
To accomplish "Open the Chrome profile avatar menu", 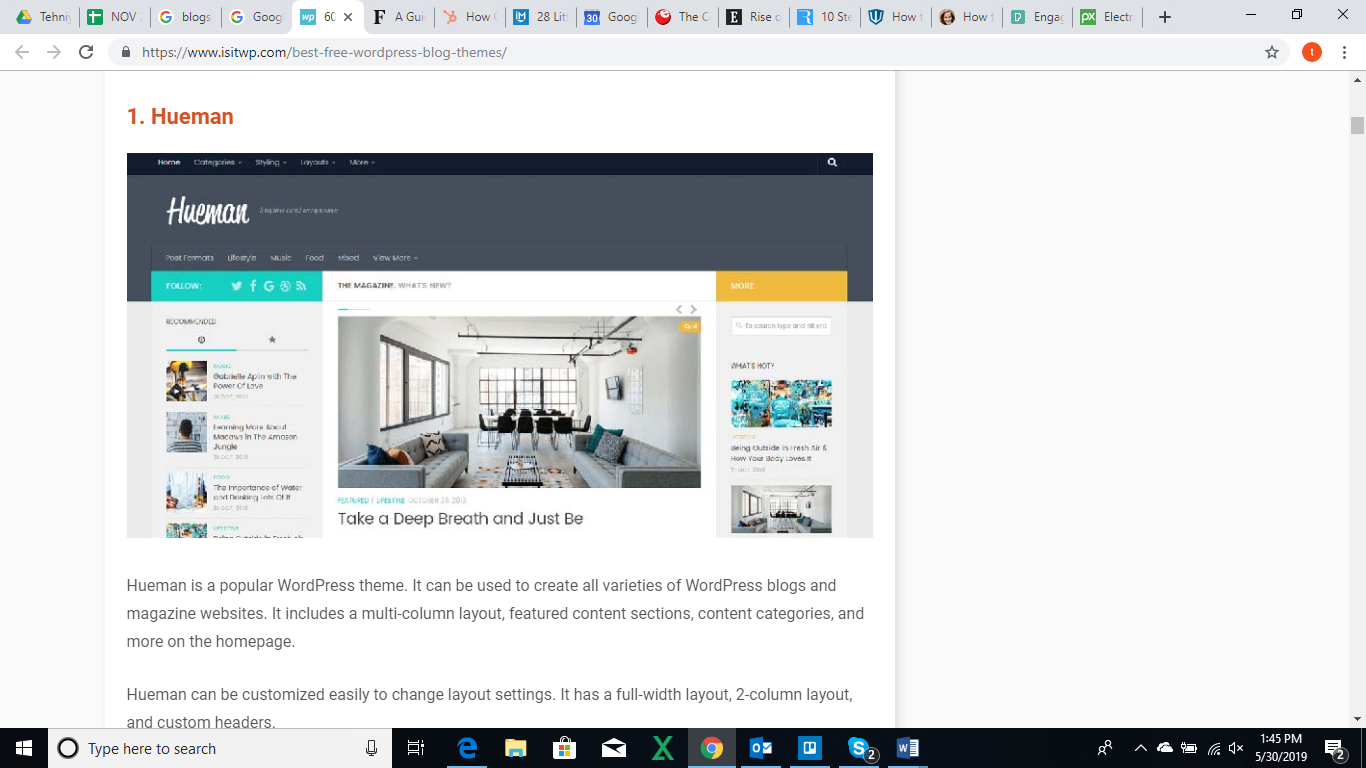I will coord(1312,52).
